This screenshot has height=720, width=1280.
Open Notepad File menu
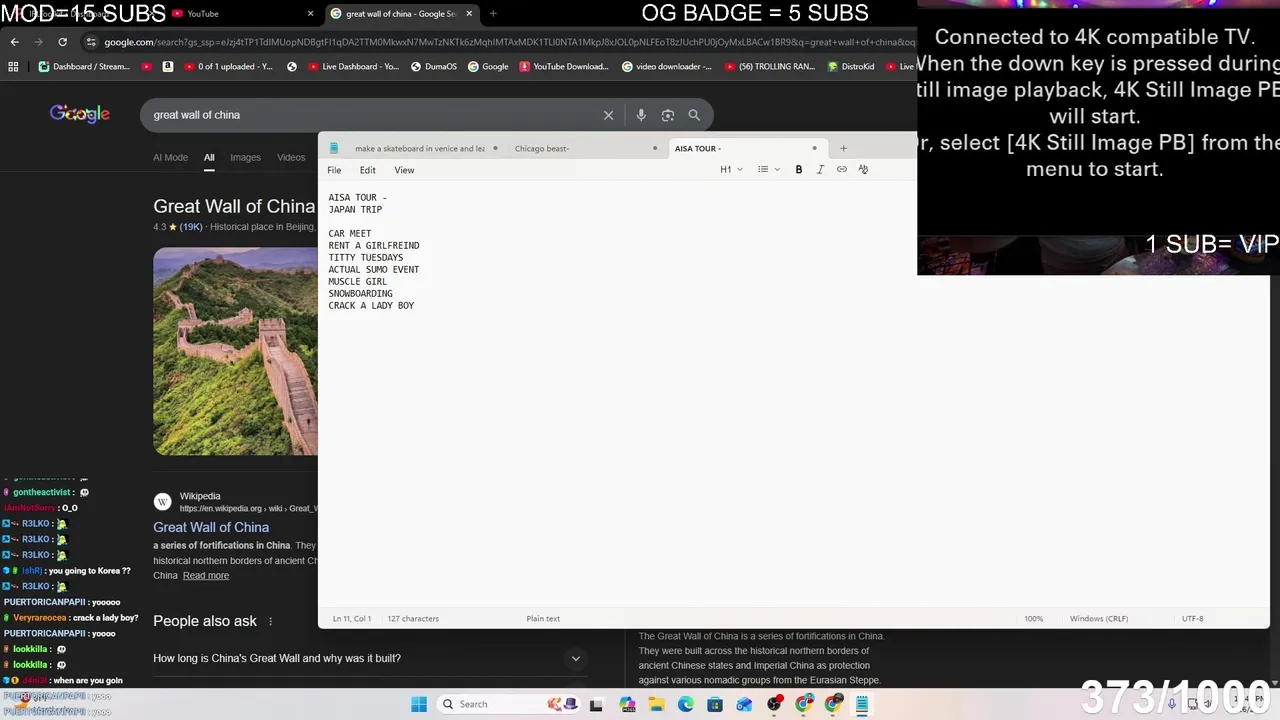334,170
